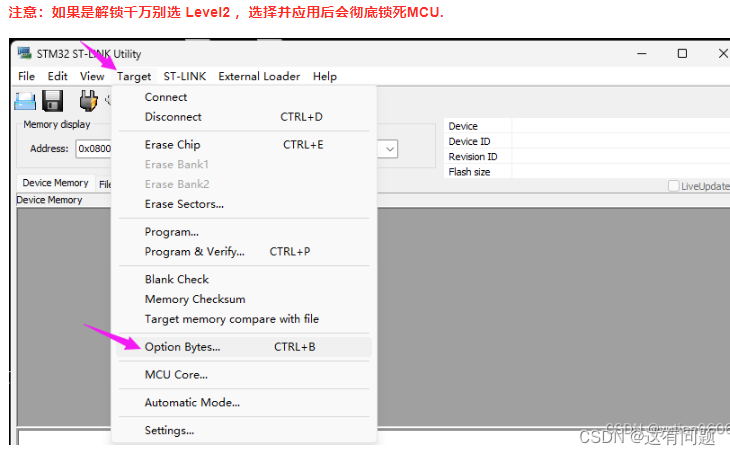
Task: Open the Help menu
Action: coord(325,76)
